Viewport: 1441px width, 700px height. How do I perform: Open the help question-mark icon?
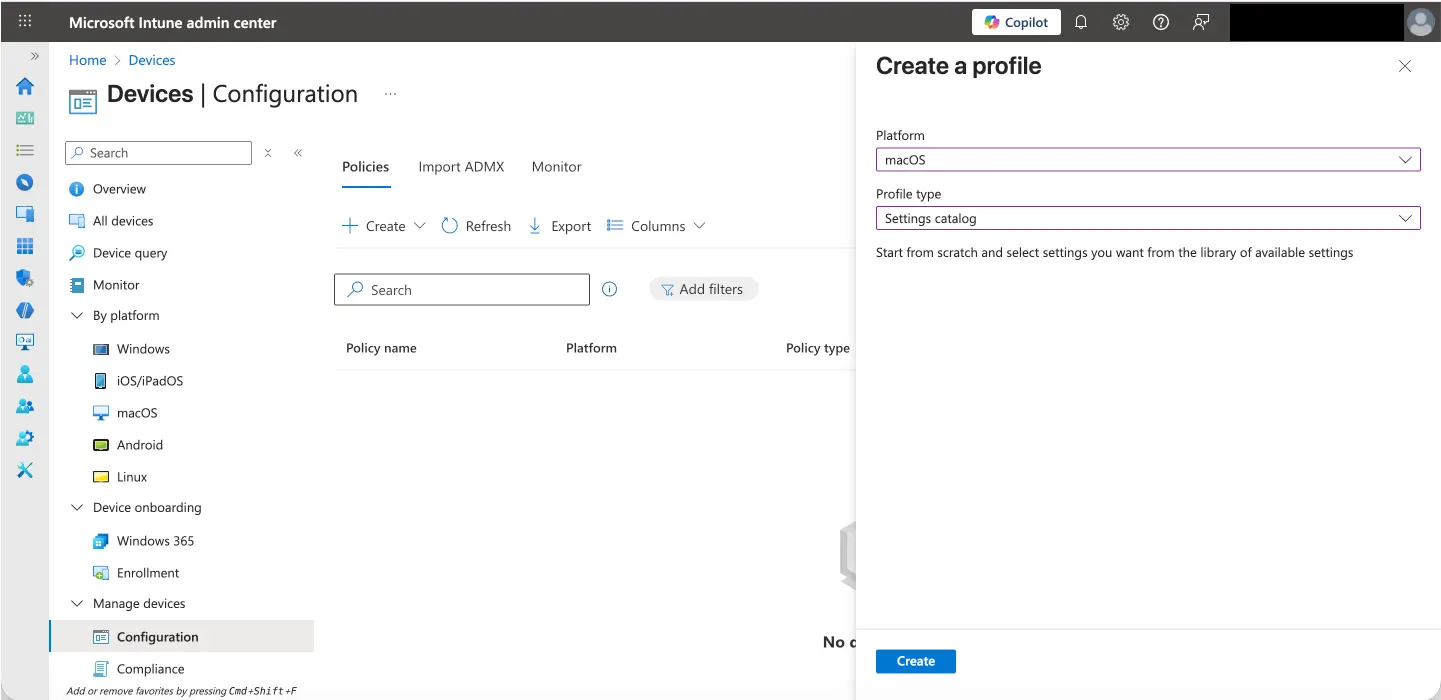tap(1160, 21)
